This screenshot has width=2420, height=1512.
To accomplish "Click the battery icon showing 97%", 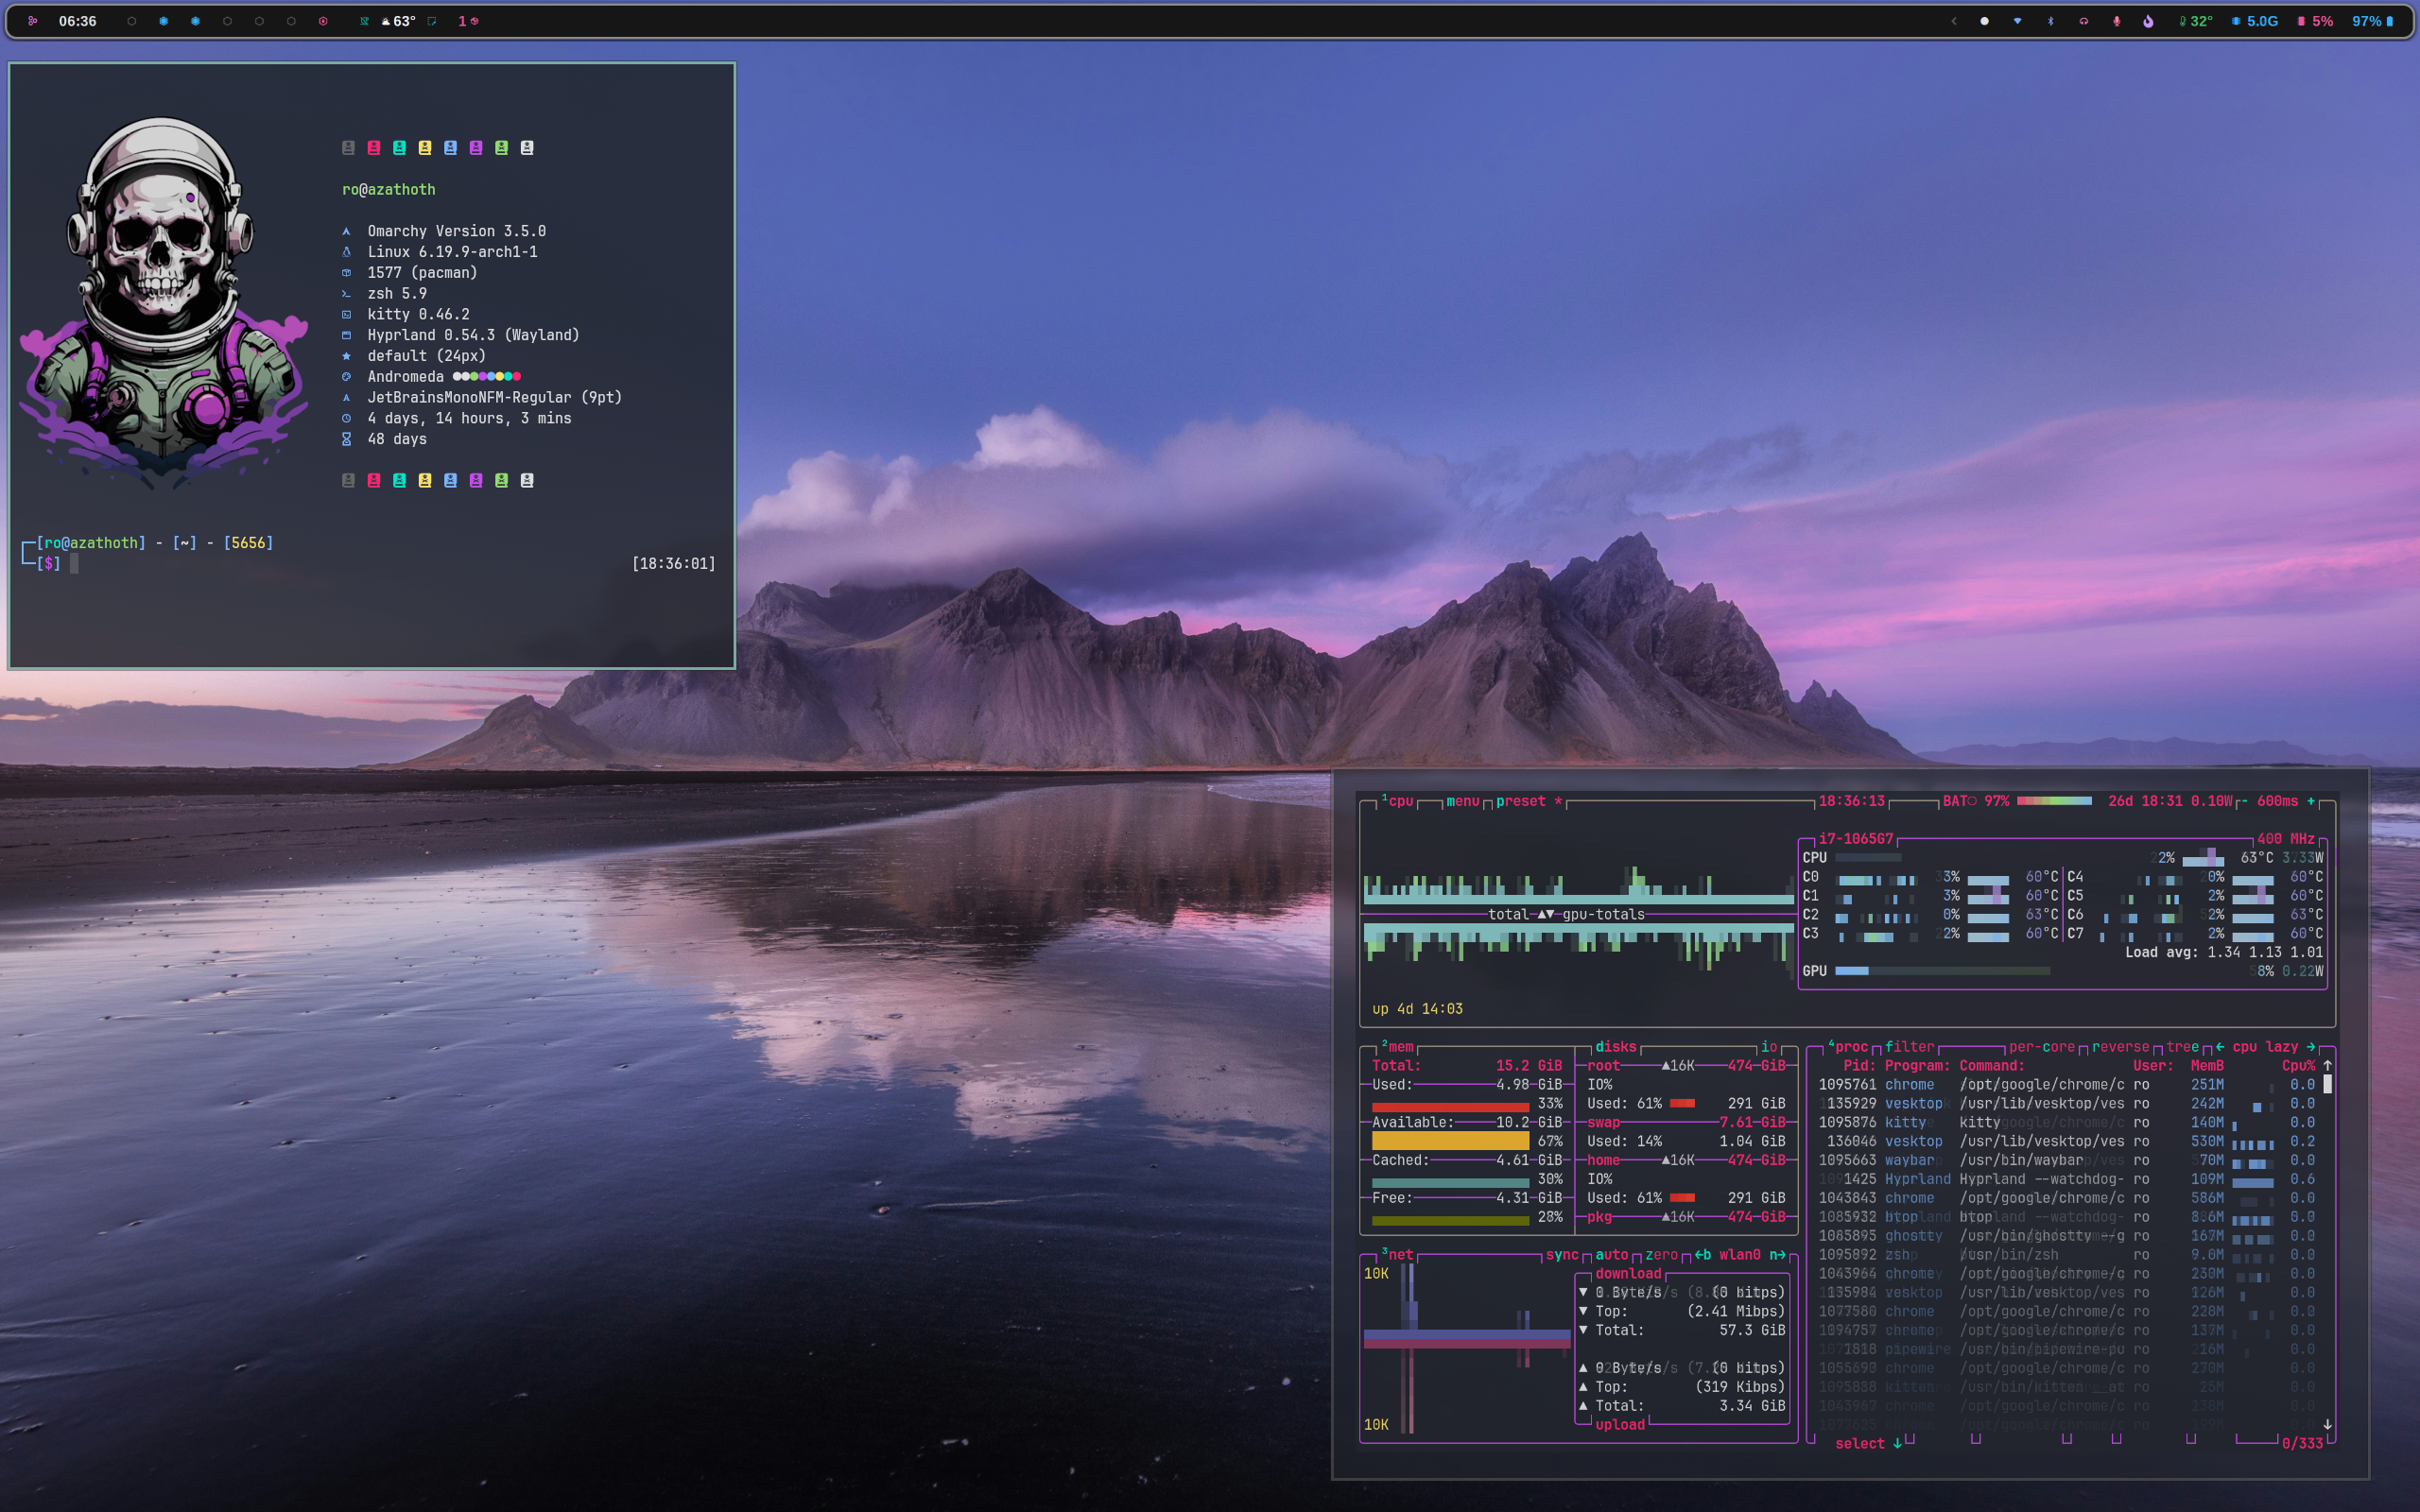I will tap(2388, 21).
